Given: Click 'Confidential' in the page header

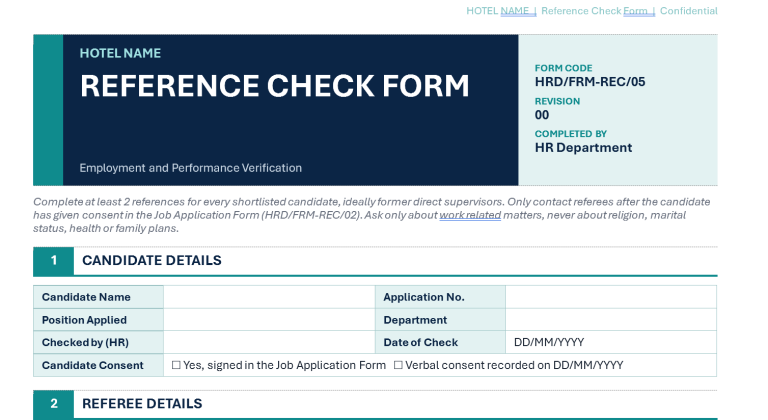Looking at the screenshot, I should point(689,11).
